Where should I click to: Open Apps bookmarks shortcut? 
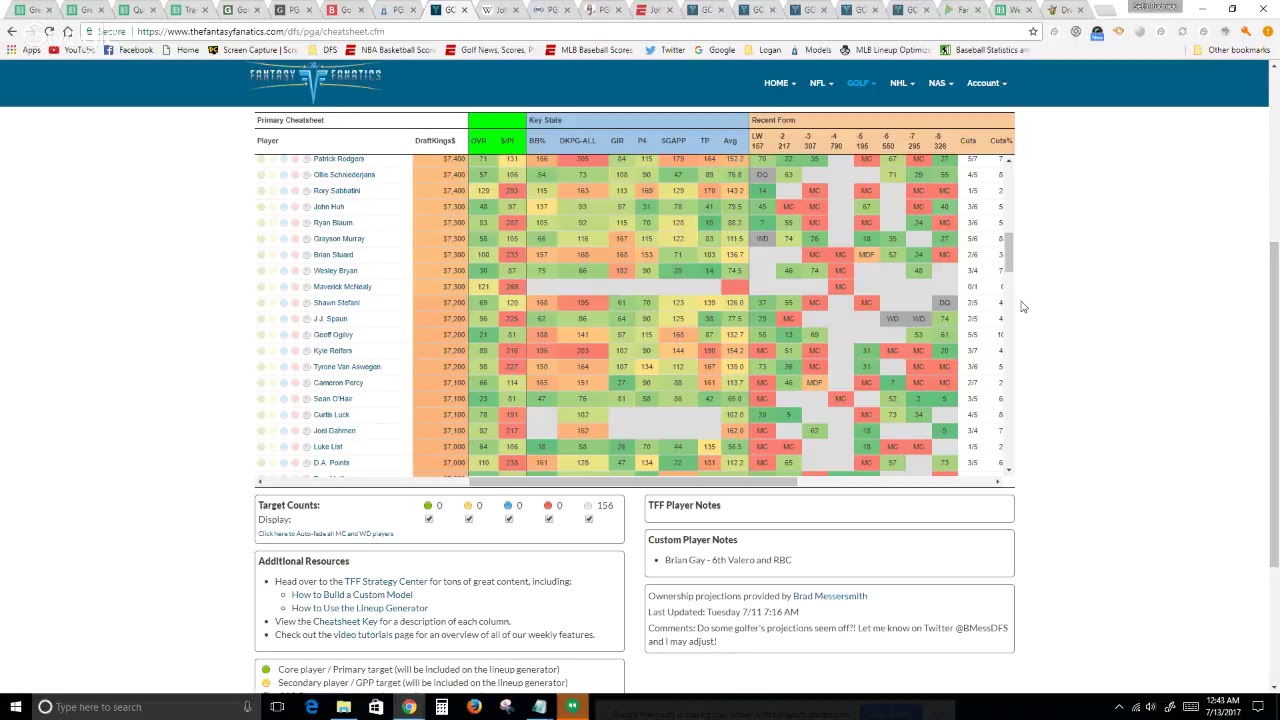[24, 50]
